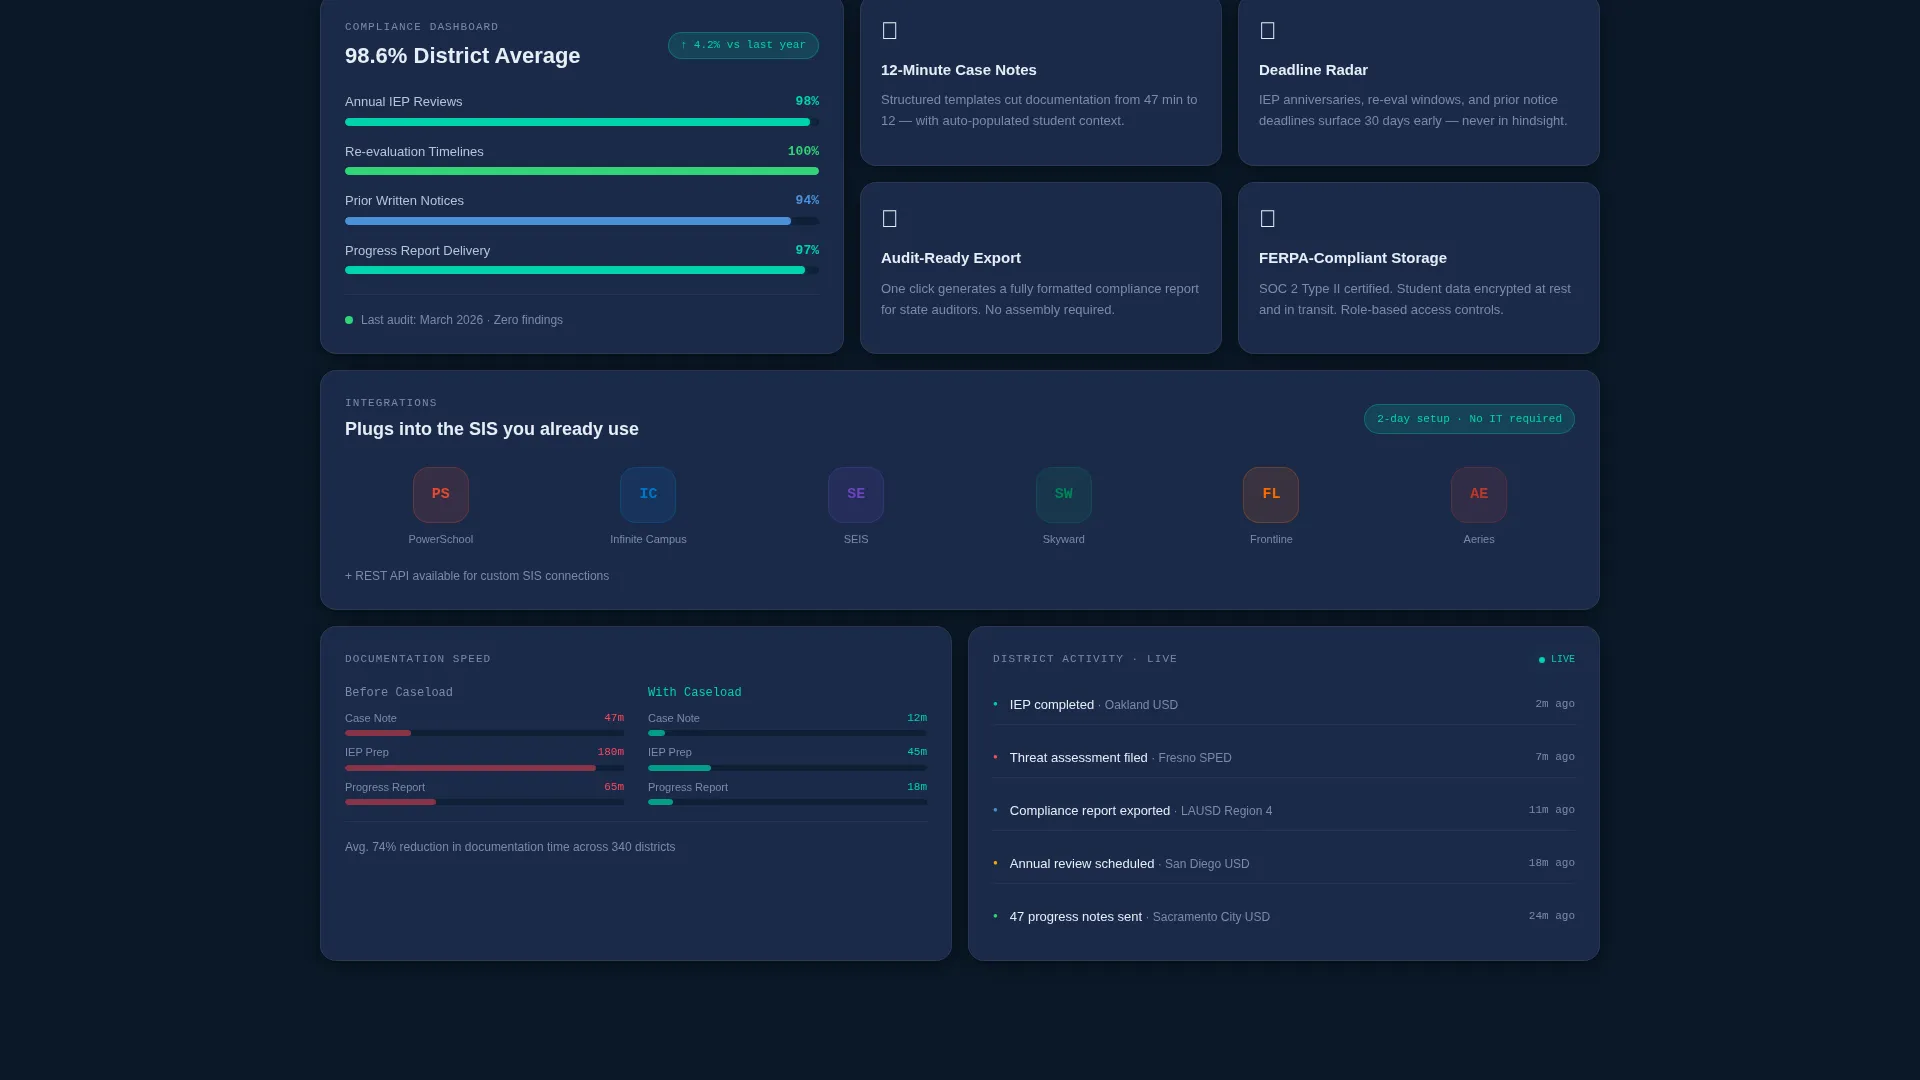Screen dimensions: 1920x1080
Task: Open the Skyward SW integration icon
Action: click(1063, 495)
